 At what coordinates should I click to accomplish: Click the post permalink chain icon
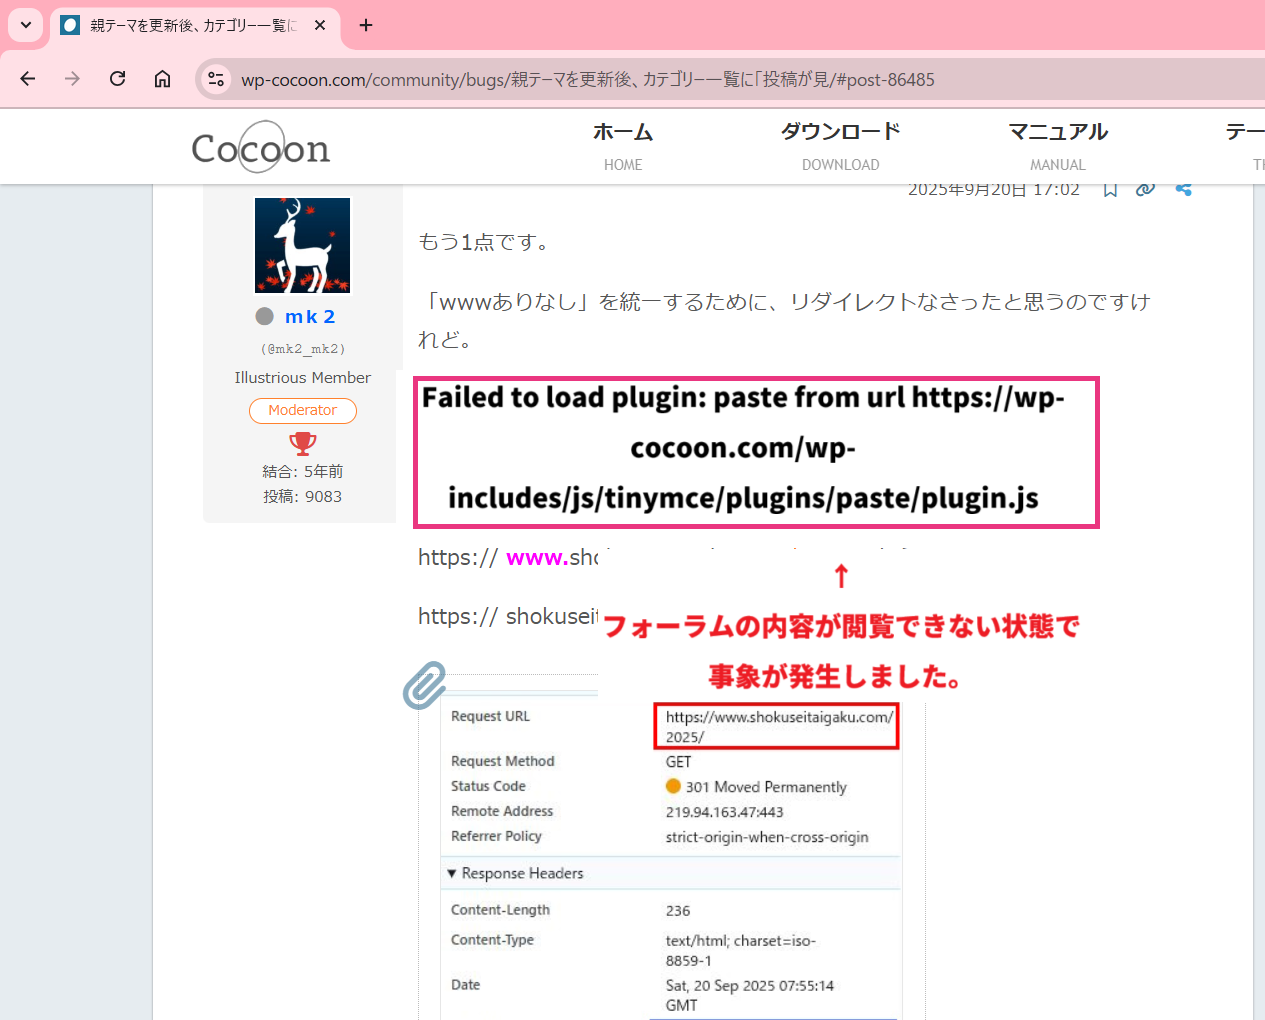pos(1146,190)
